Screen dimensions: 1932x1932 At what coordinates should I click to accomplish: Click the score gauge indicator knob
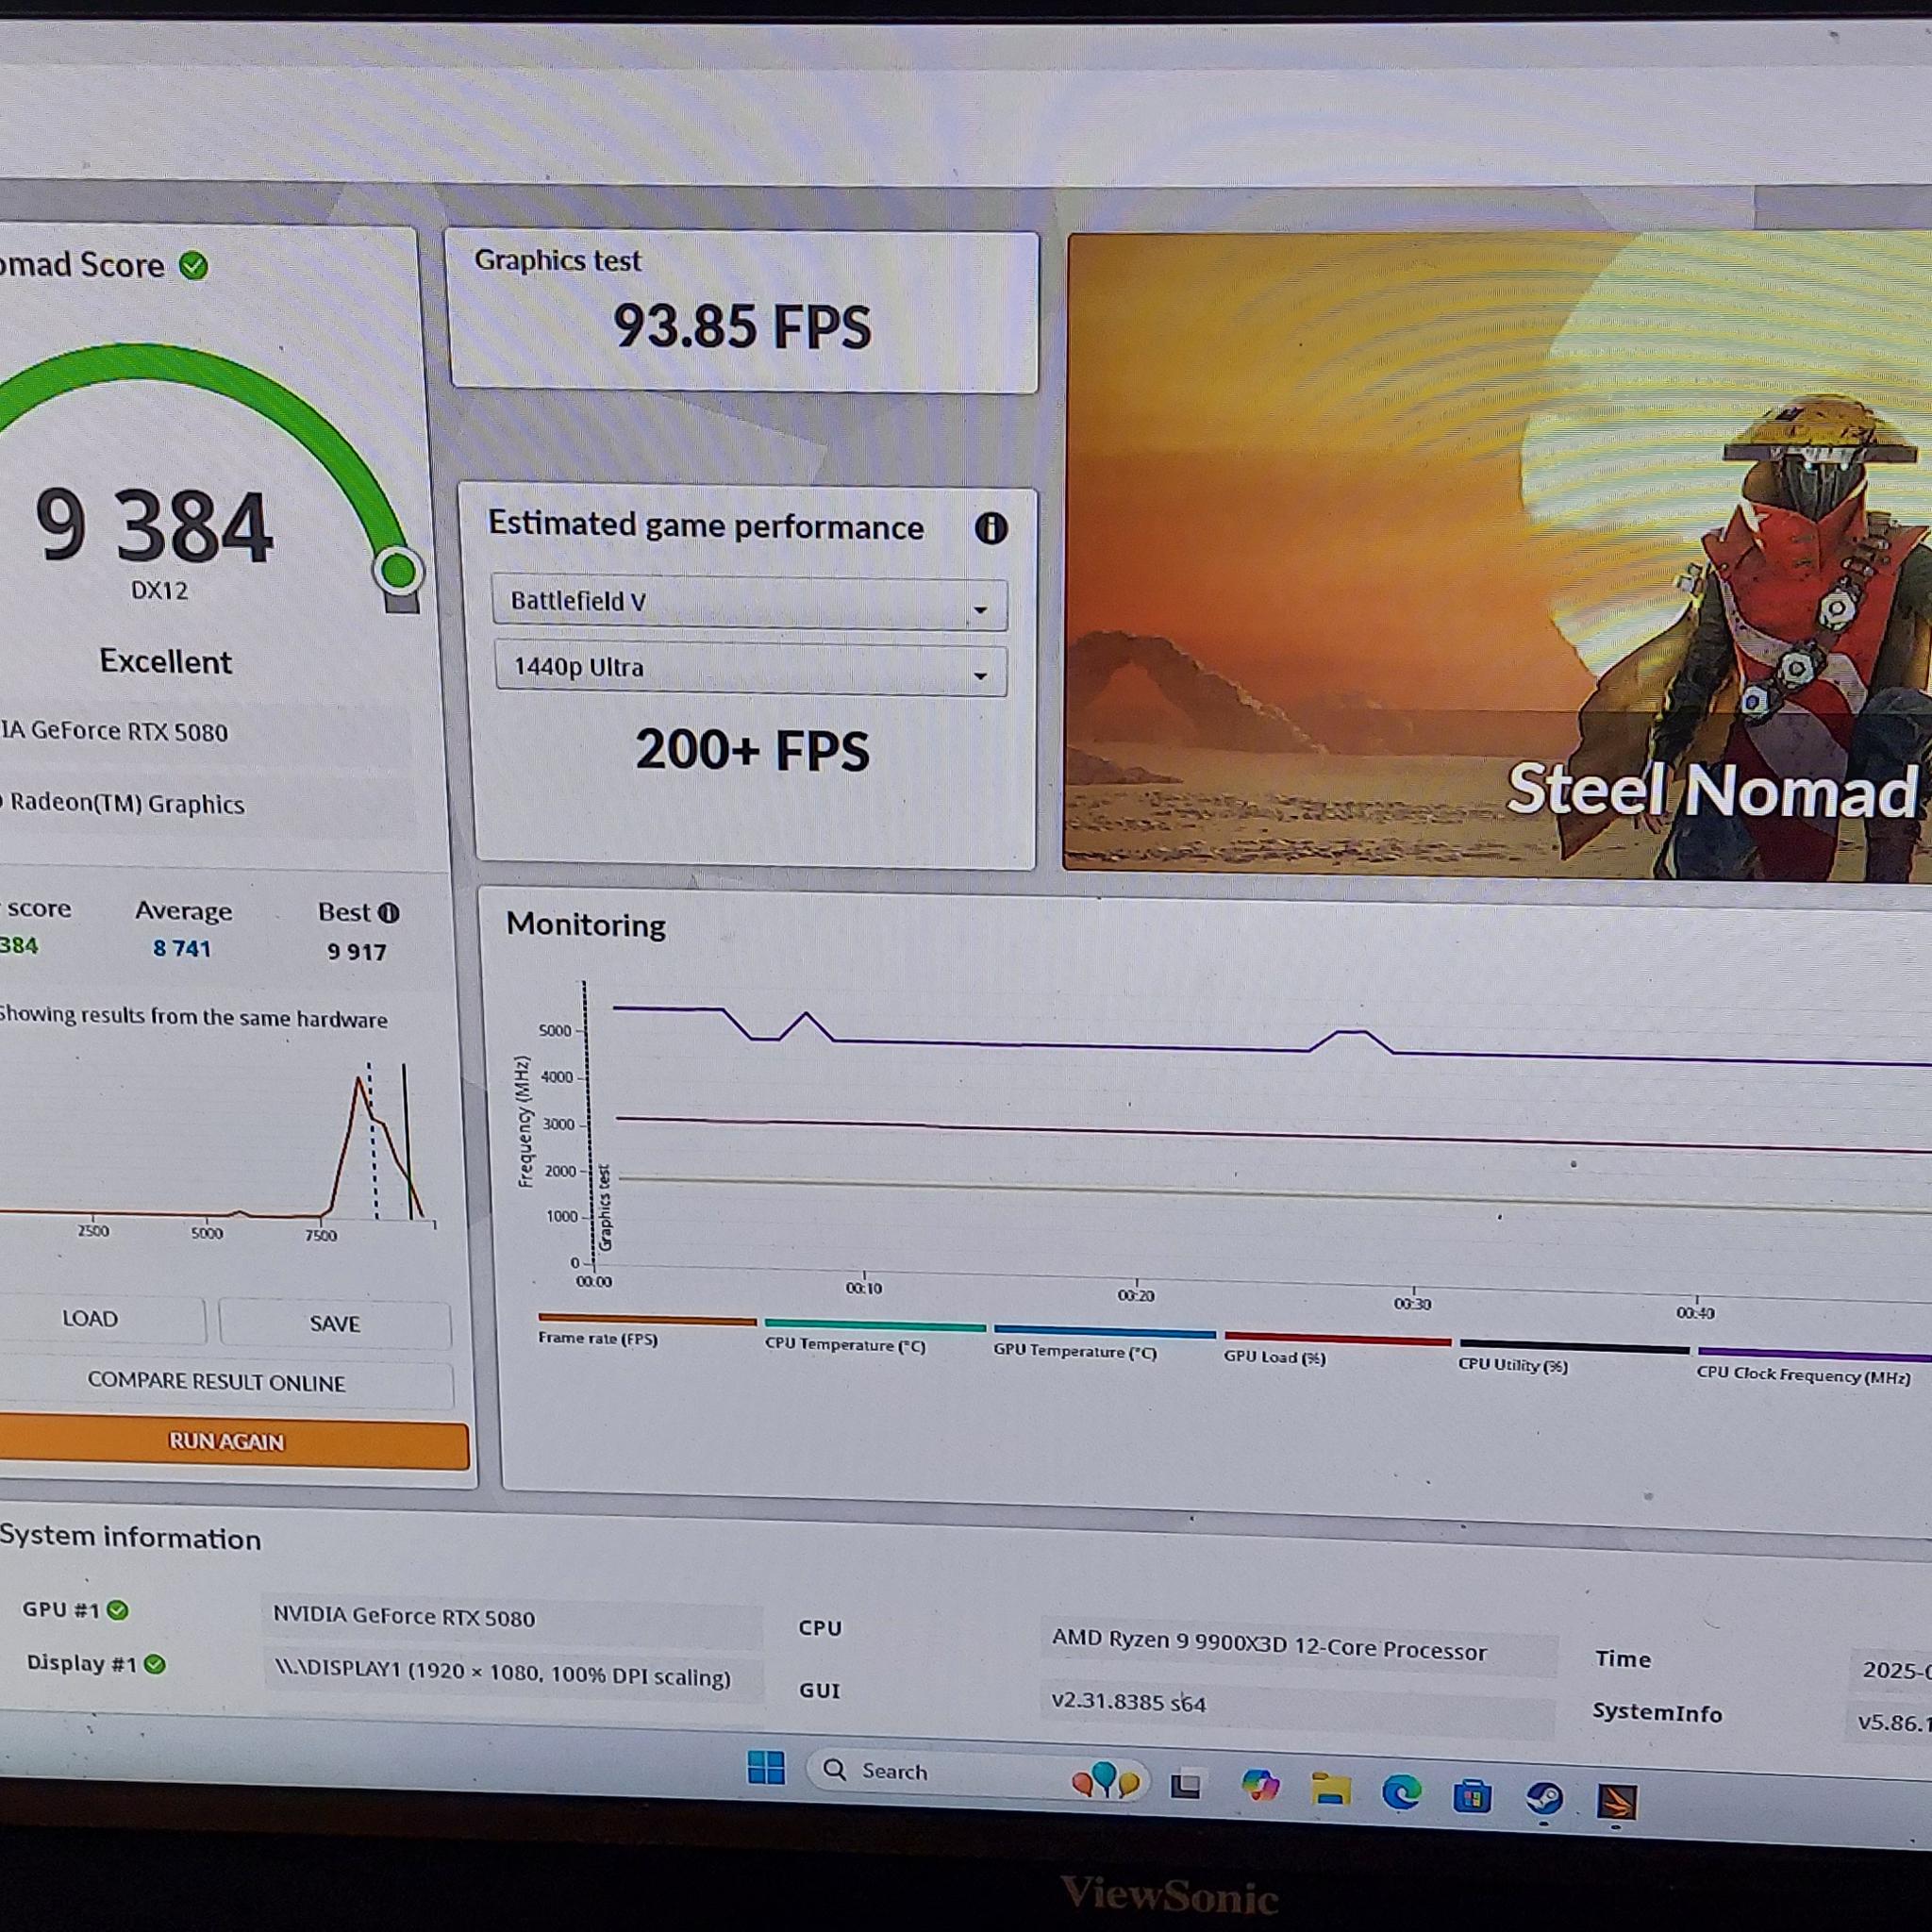(399, 570)
